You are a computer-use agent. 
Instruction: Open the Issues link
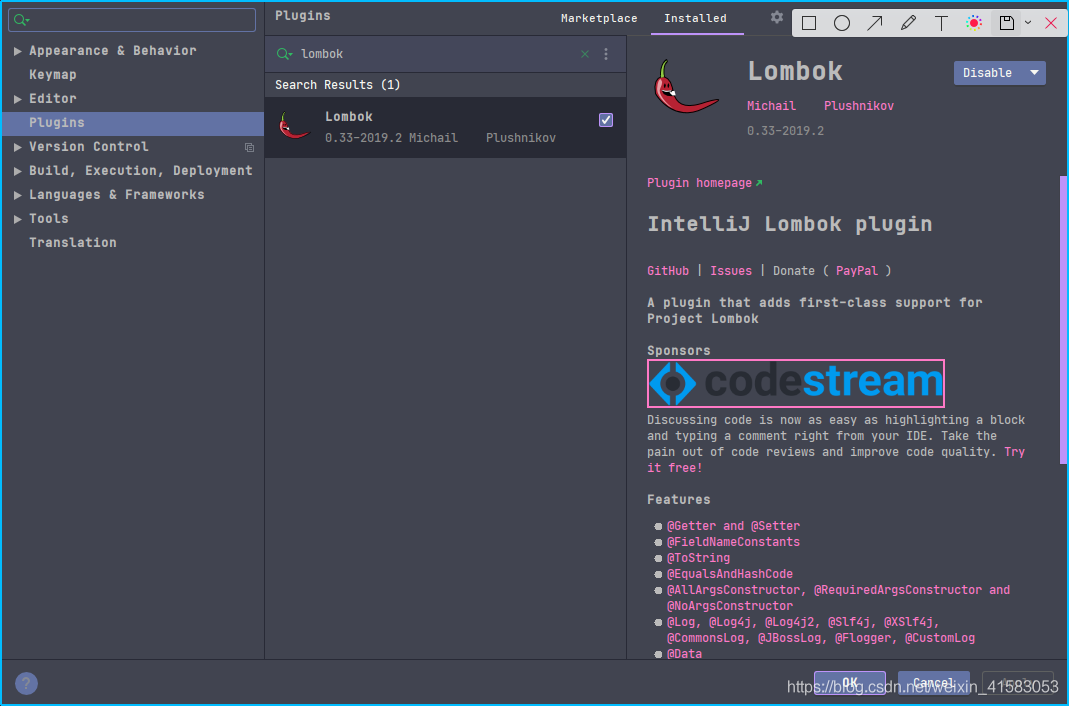click(731, 271)
